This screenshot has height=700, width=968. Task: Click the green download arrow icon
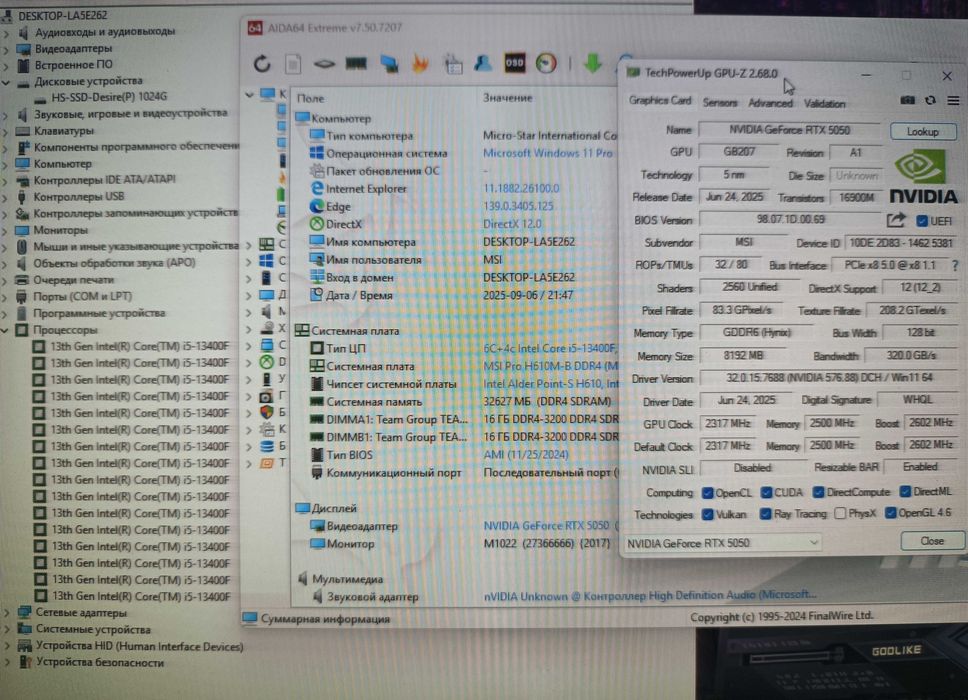point(593,63)
